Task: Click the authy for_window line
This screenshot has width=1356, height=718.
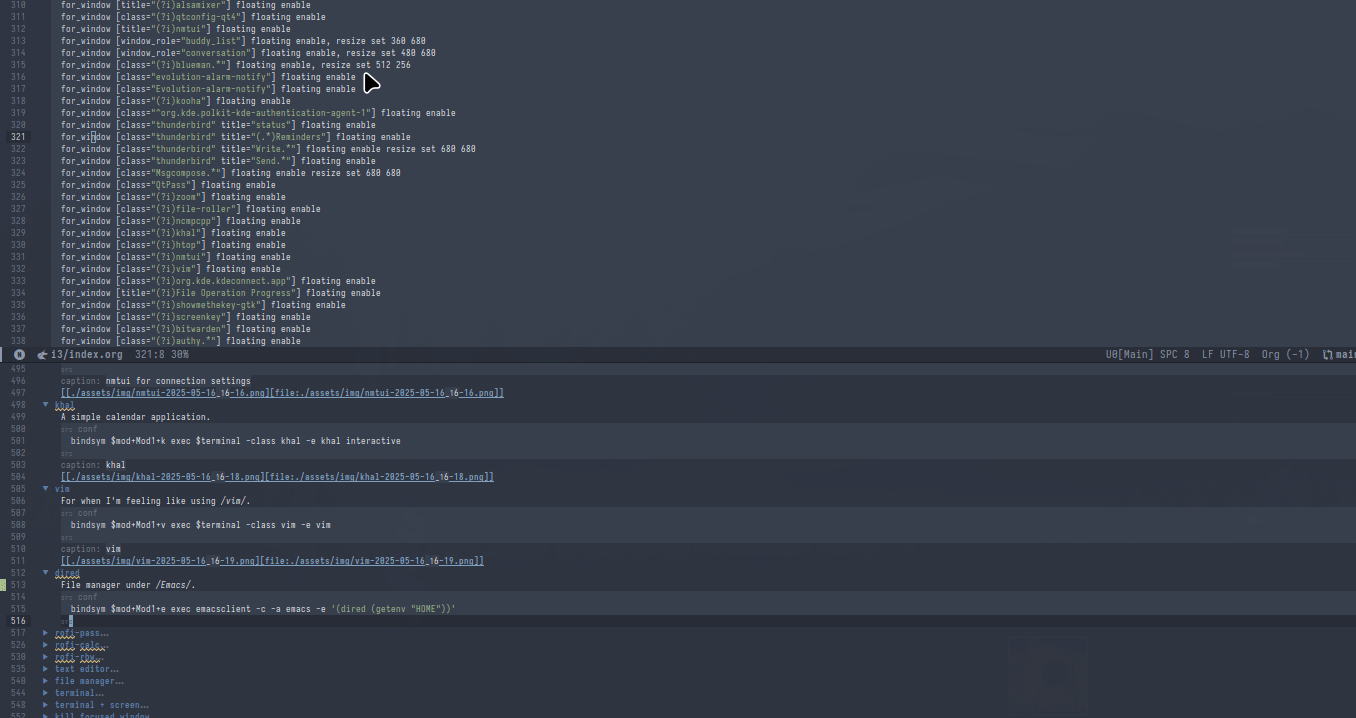Action: [180, 341]
